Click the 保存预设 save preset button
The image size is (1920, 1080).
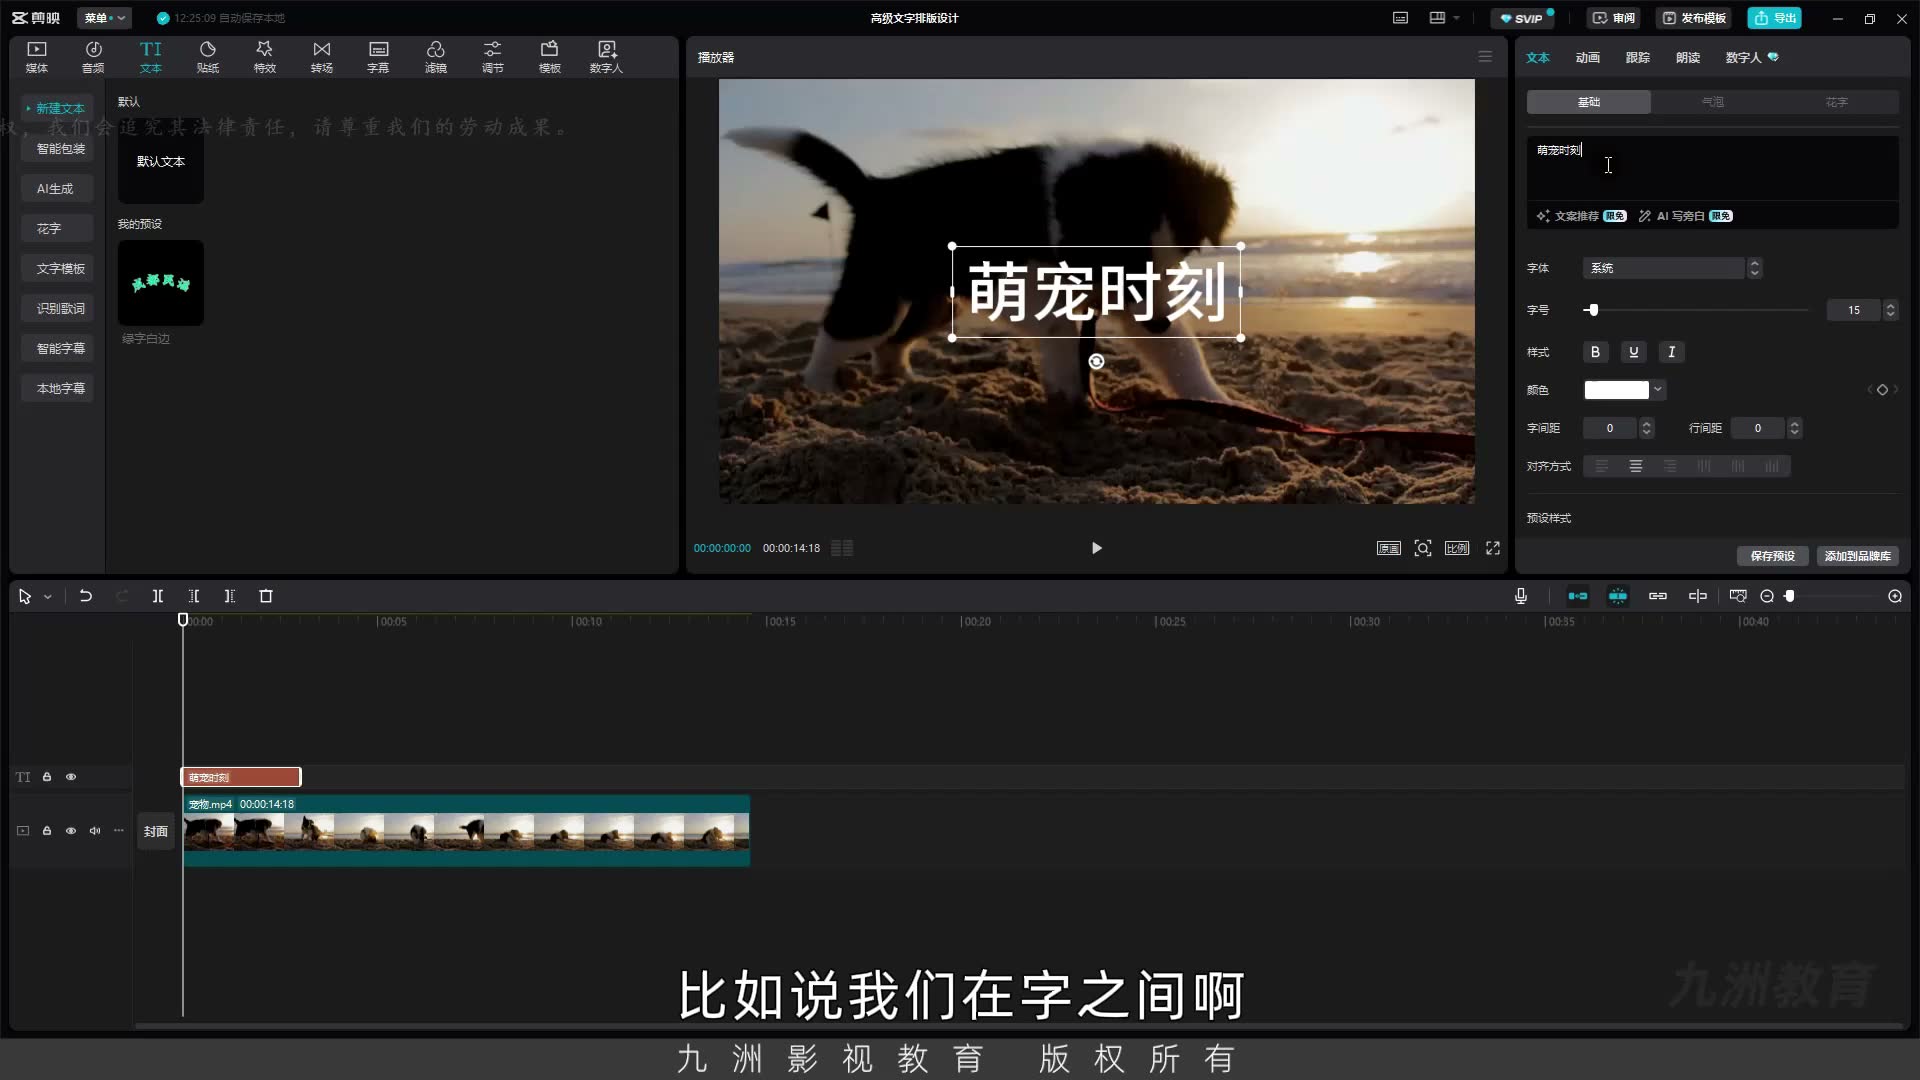(x=1772, y=556)
